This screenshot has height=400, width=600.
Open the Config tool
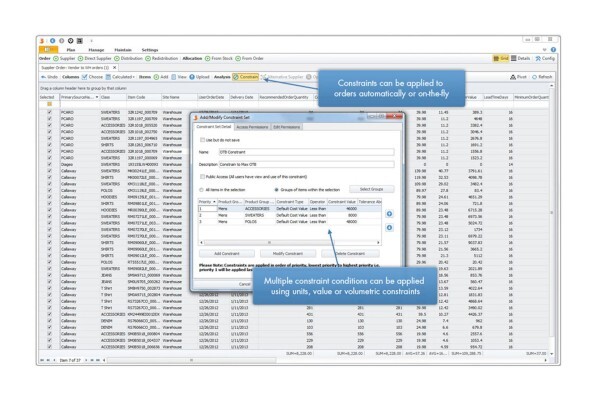(545, 59)
